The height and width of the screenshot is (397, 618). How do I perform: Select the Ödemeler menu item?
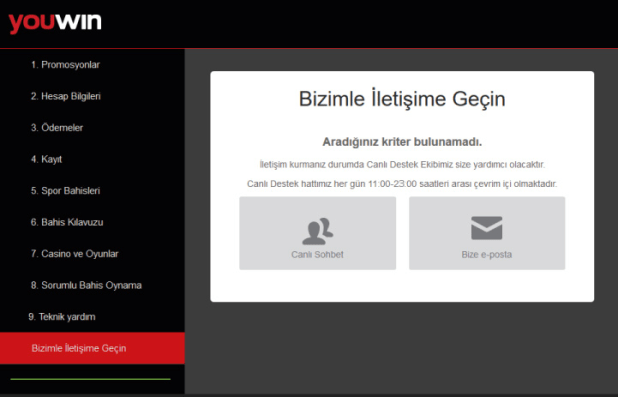pos(57,128)
